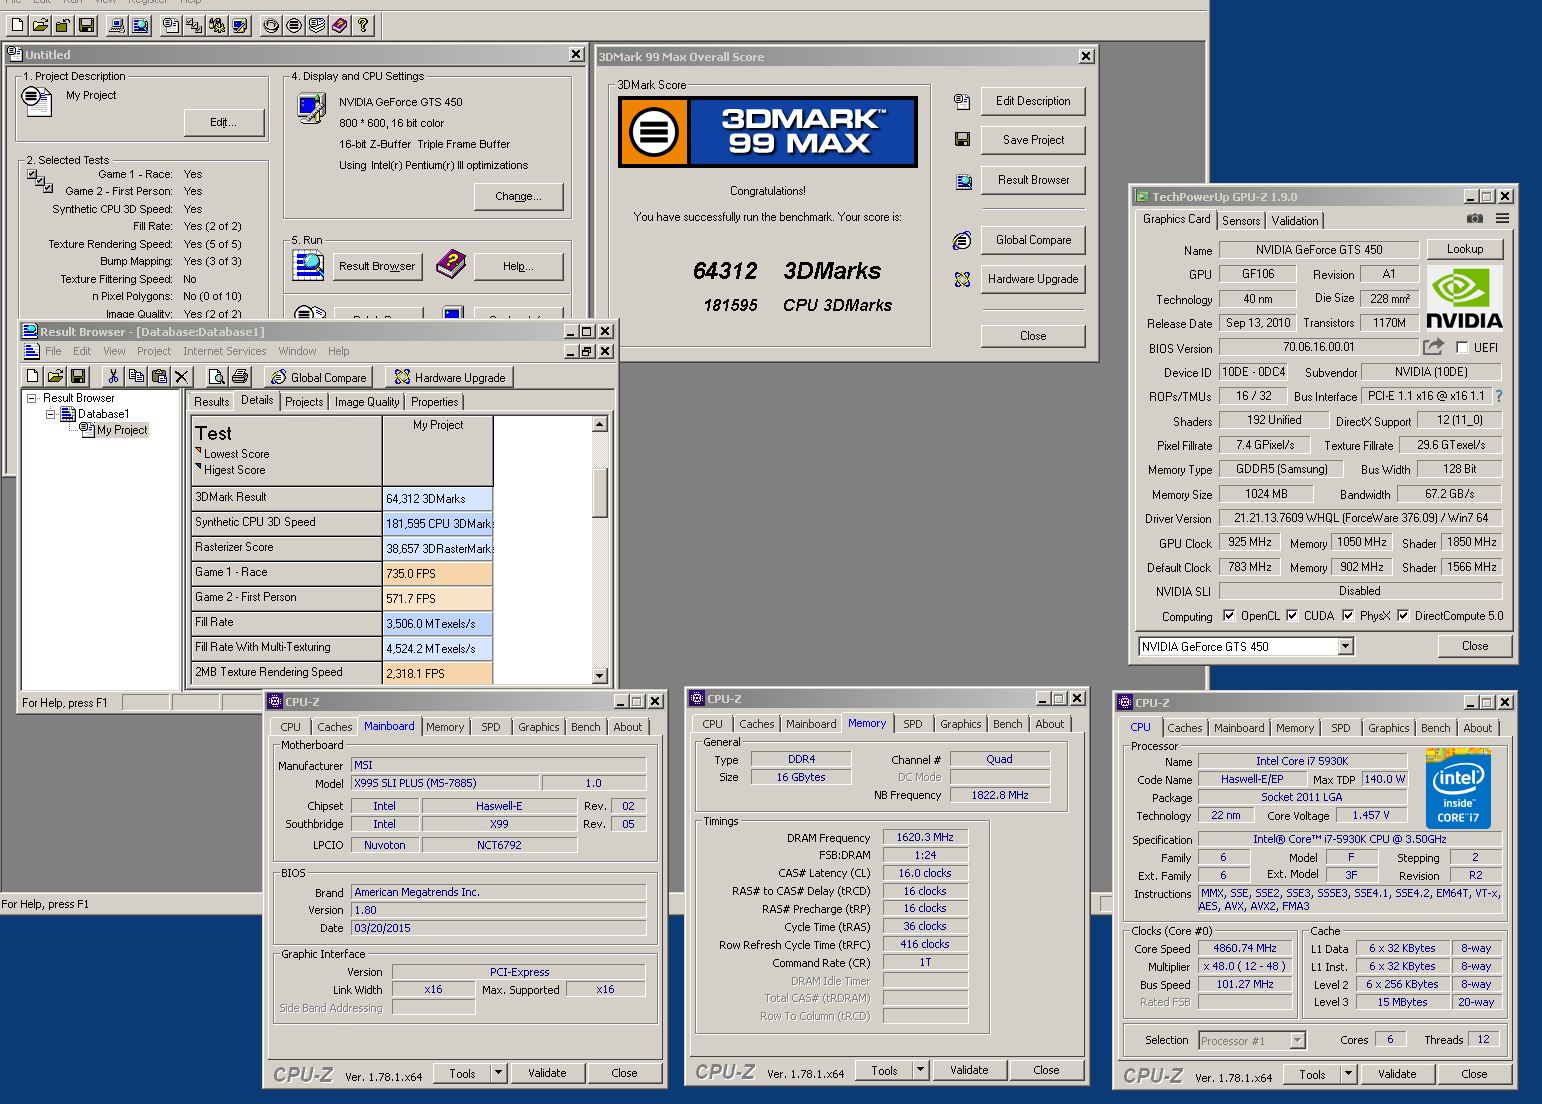This screenshot has width=1542, height=1104.
Task: Open the GPU-Z hamburger menu icon
Action: [x=1502, y=218]
